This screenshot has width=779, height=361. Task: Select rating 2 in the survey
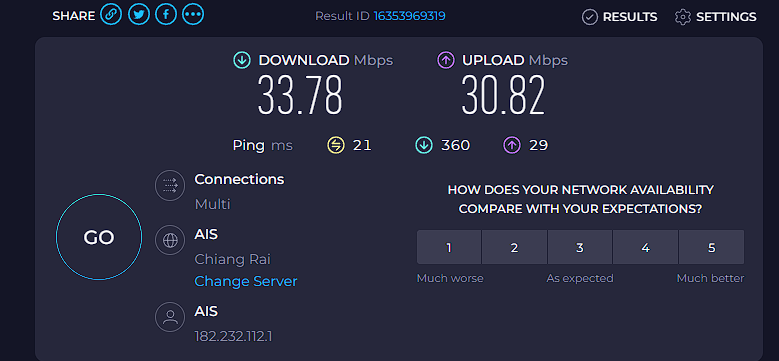[x=514, y=247]
